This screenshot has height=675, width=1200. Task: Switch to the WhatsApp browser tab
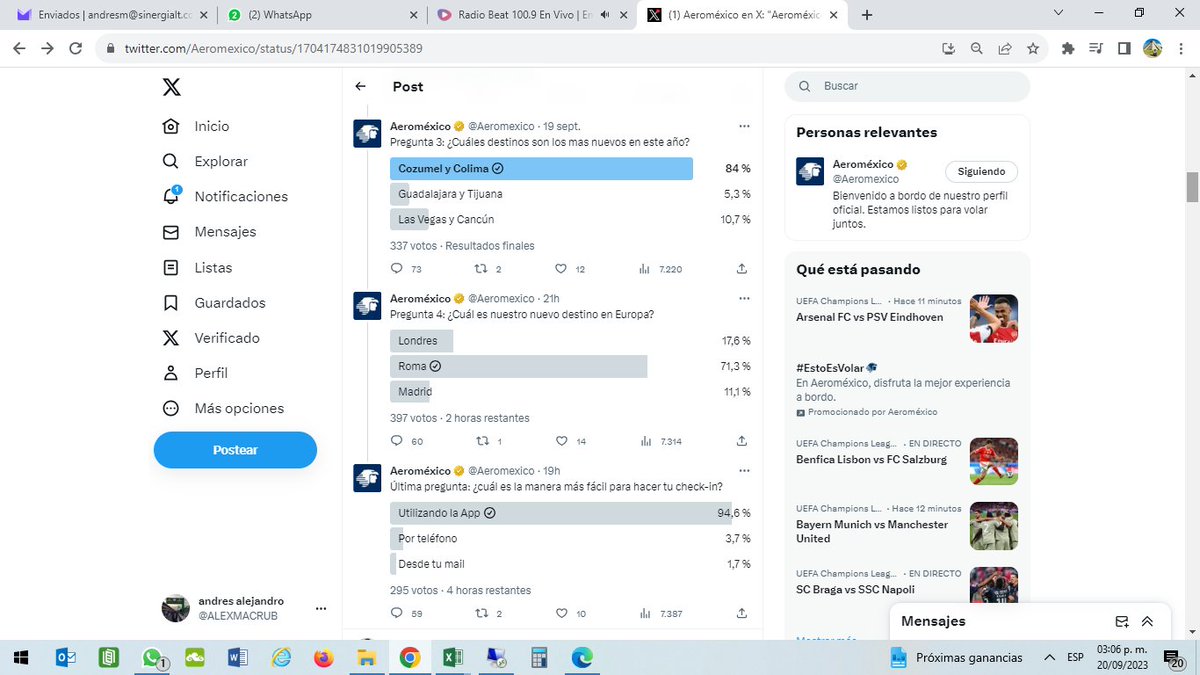pyautogui.click(x=323, y=15)
